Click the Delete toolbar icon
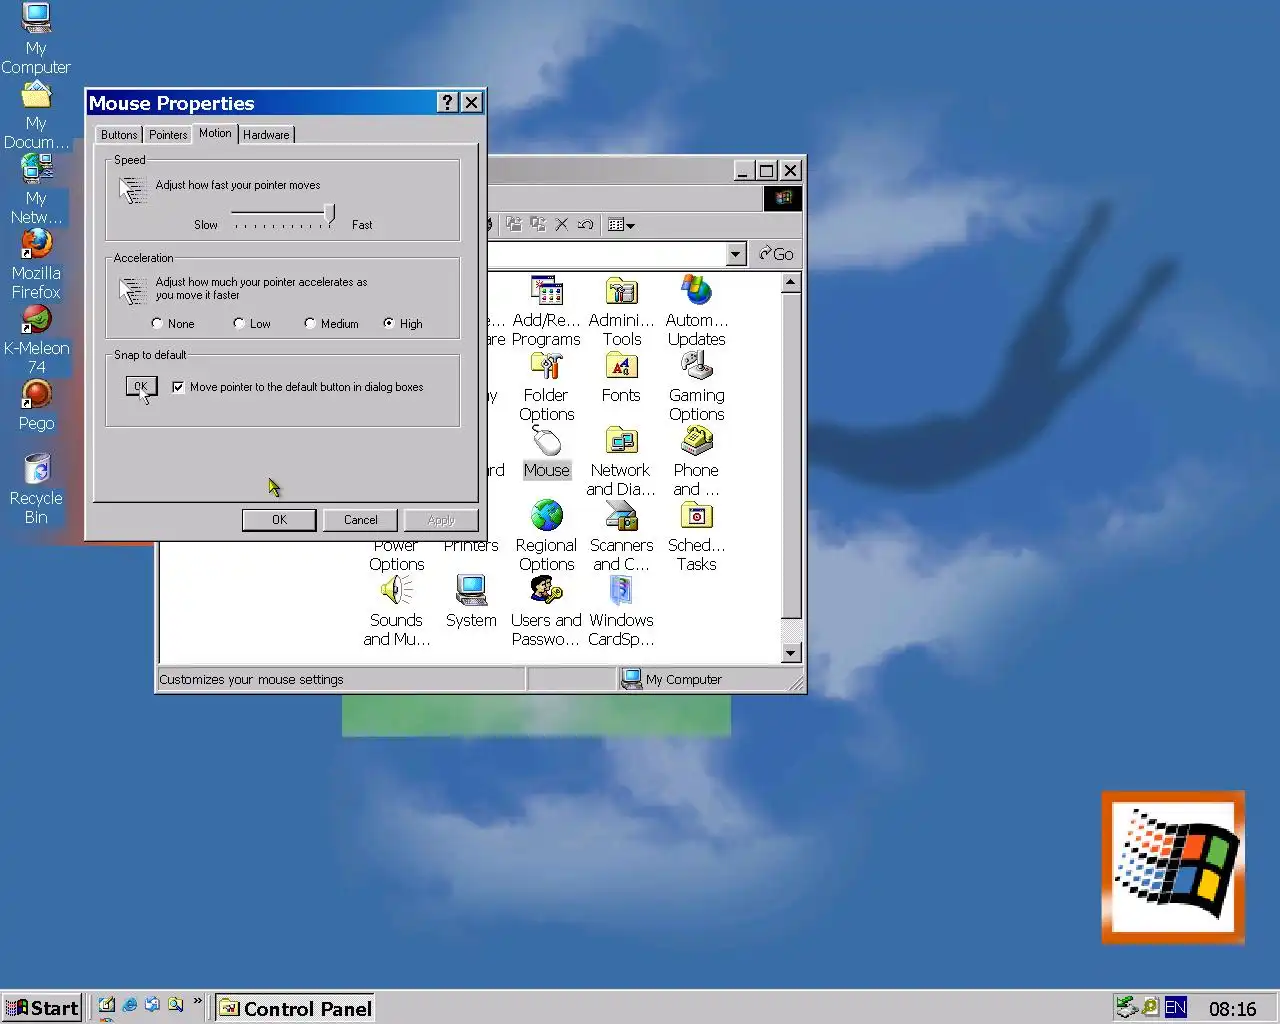 [x=562, y=225]
